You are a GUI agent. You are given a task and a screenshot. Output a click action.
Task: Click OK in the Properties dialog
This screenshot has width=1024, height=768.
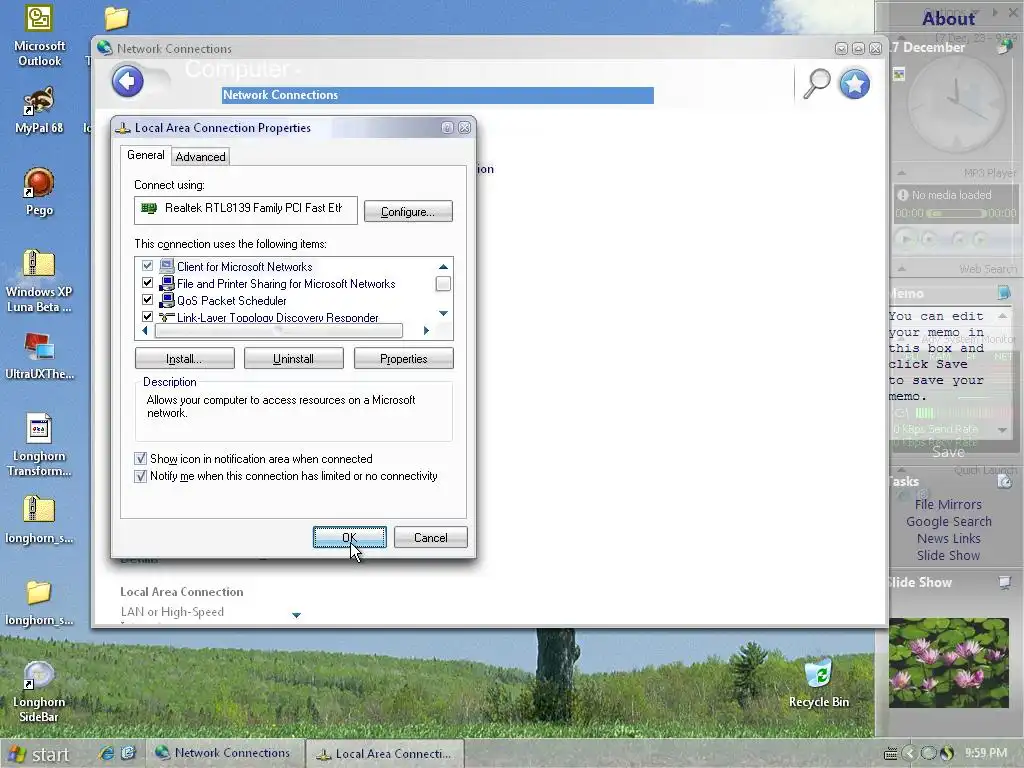[x=349, y=537]
